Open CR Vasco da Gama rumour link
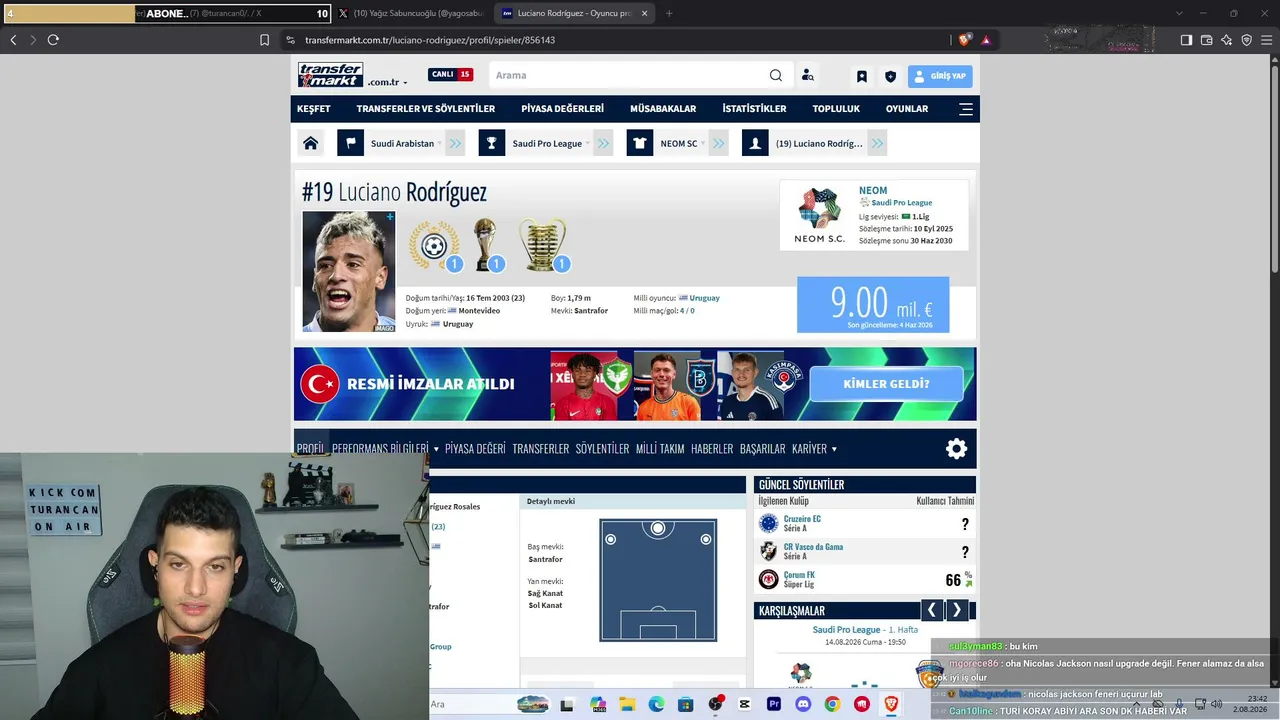 tap(813, 547)
